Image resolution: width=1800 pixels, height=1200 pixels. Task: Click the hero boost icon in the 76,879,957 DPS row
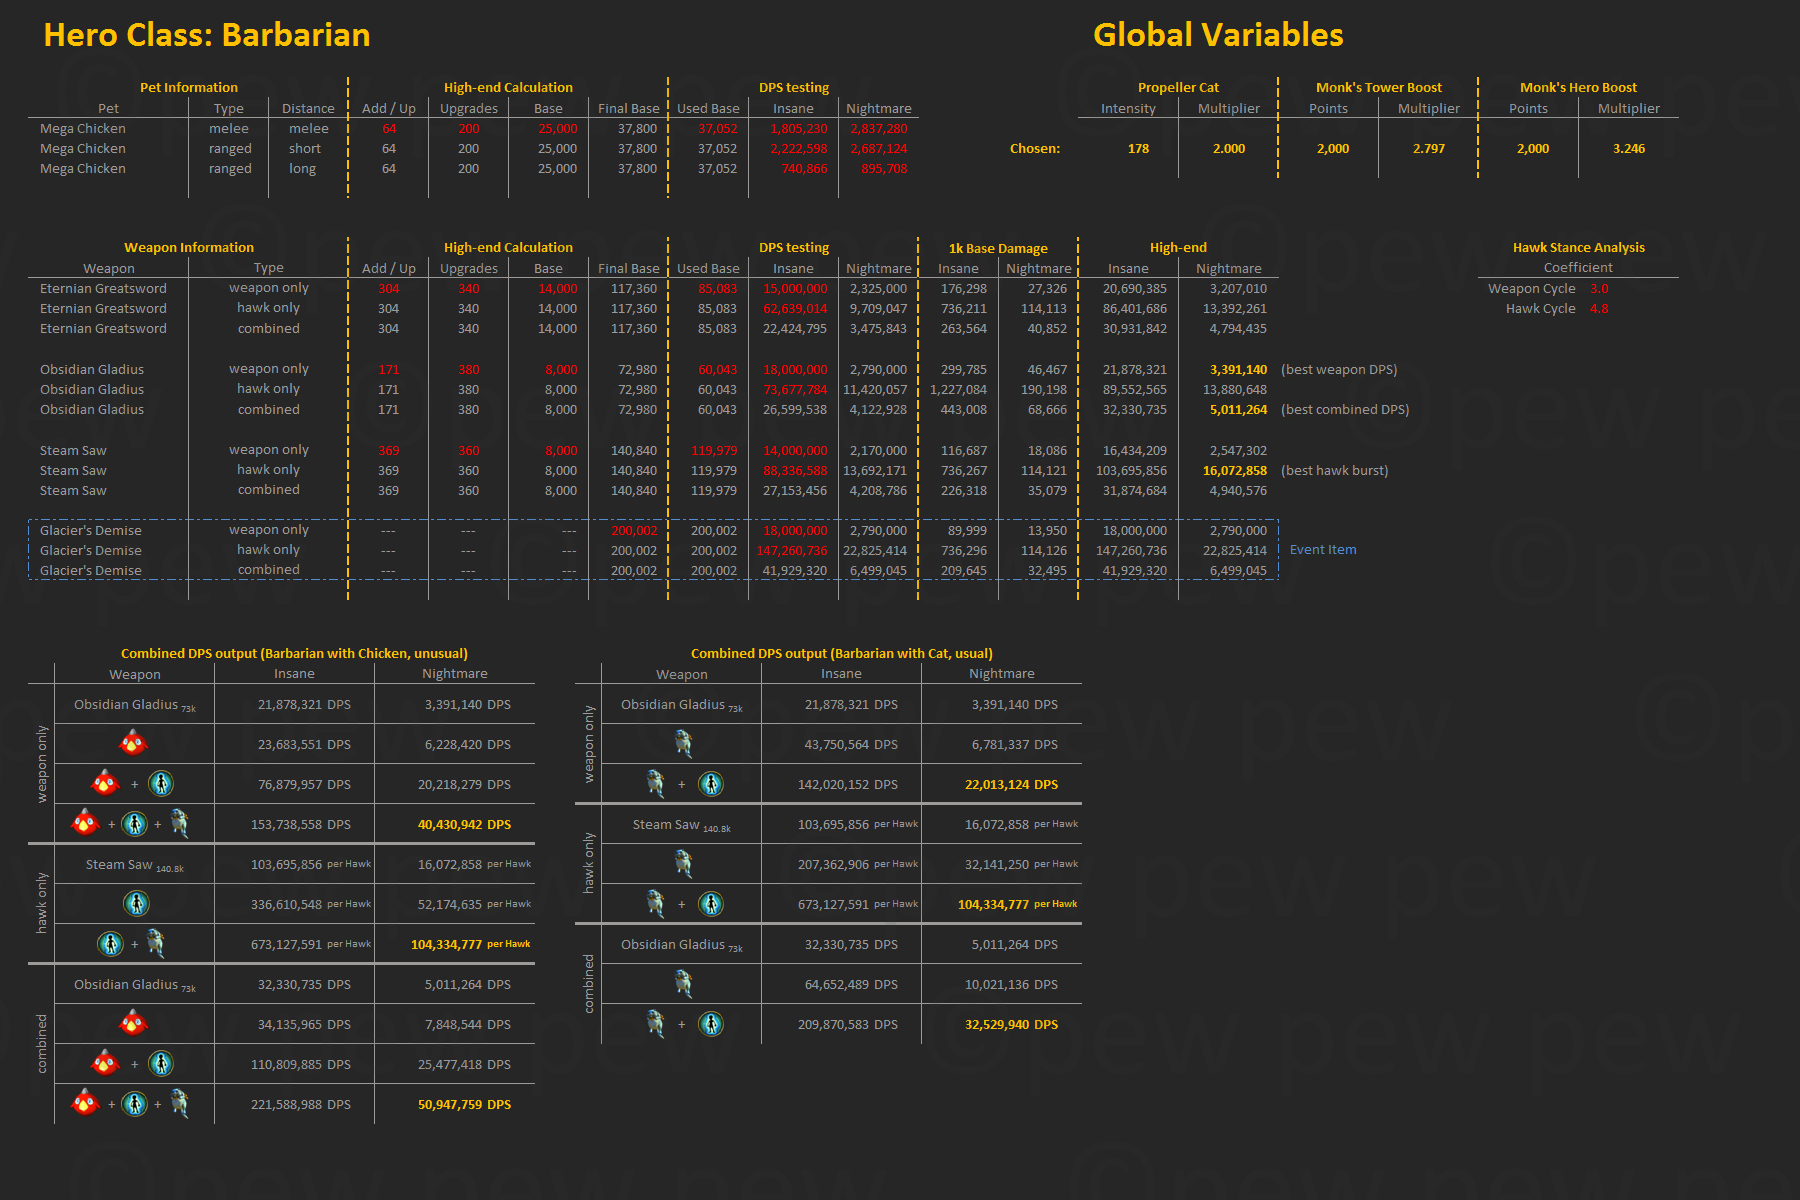(x=161, y=784)
